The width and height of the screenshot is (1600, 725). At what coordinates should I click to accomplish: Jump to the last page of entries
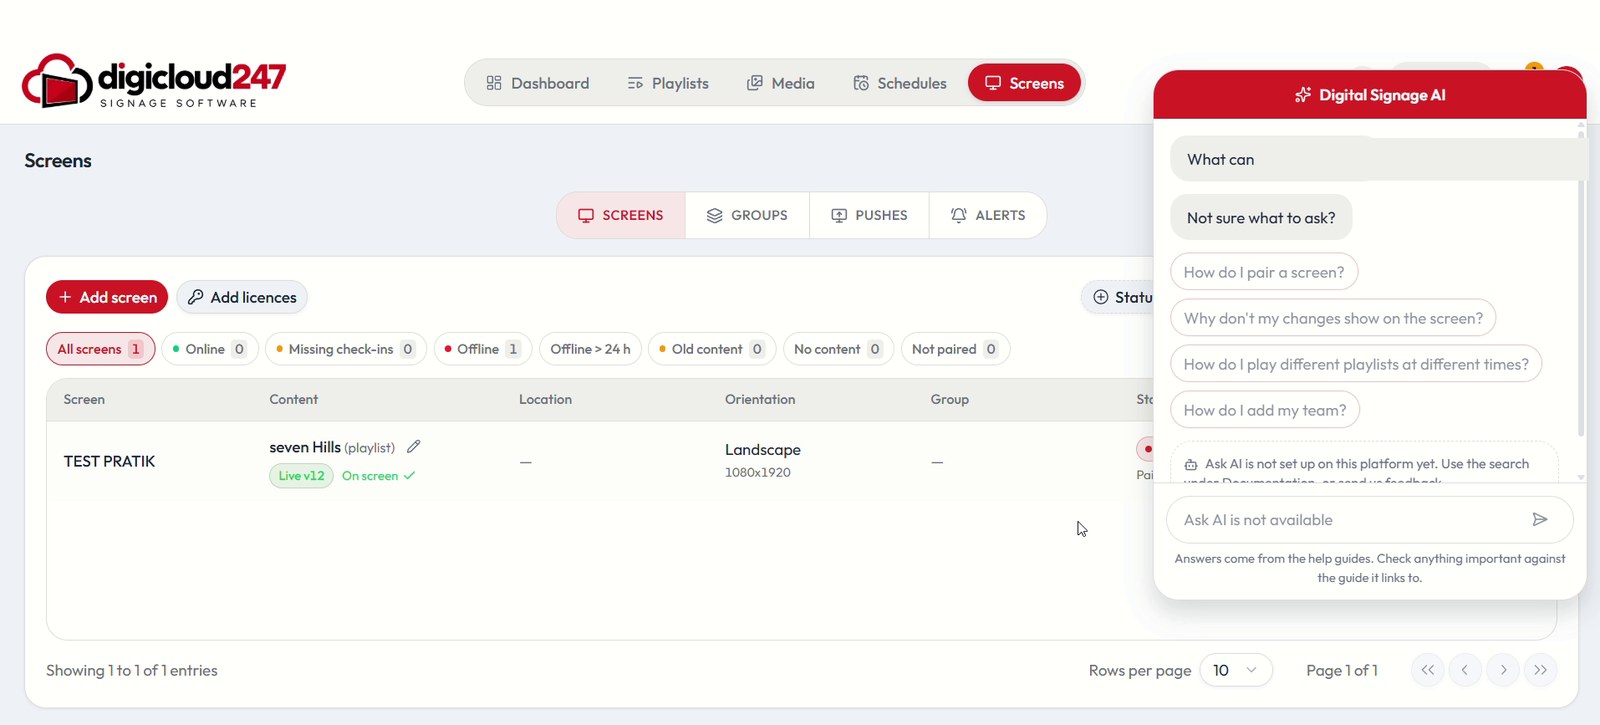tap(1541, 670)
